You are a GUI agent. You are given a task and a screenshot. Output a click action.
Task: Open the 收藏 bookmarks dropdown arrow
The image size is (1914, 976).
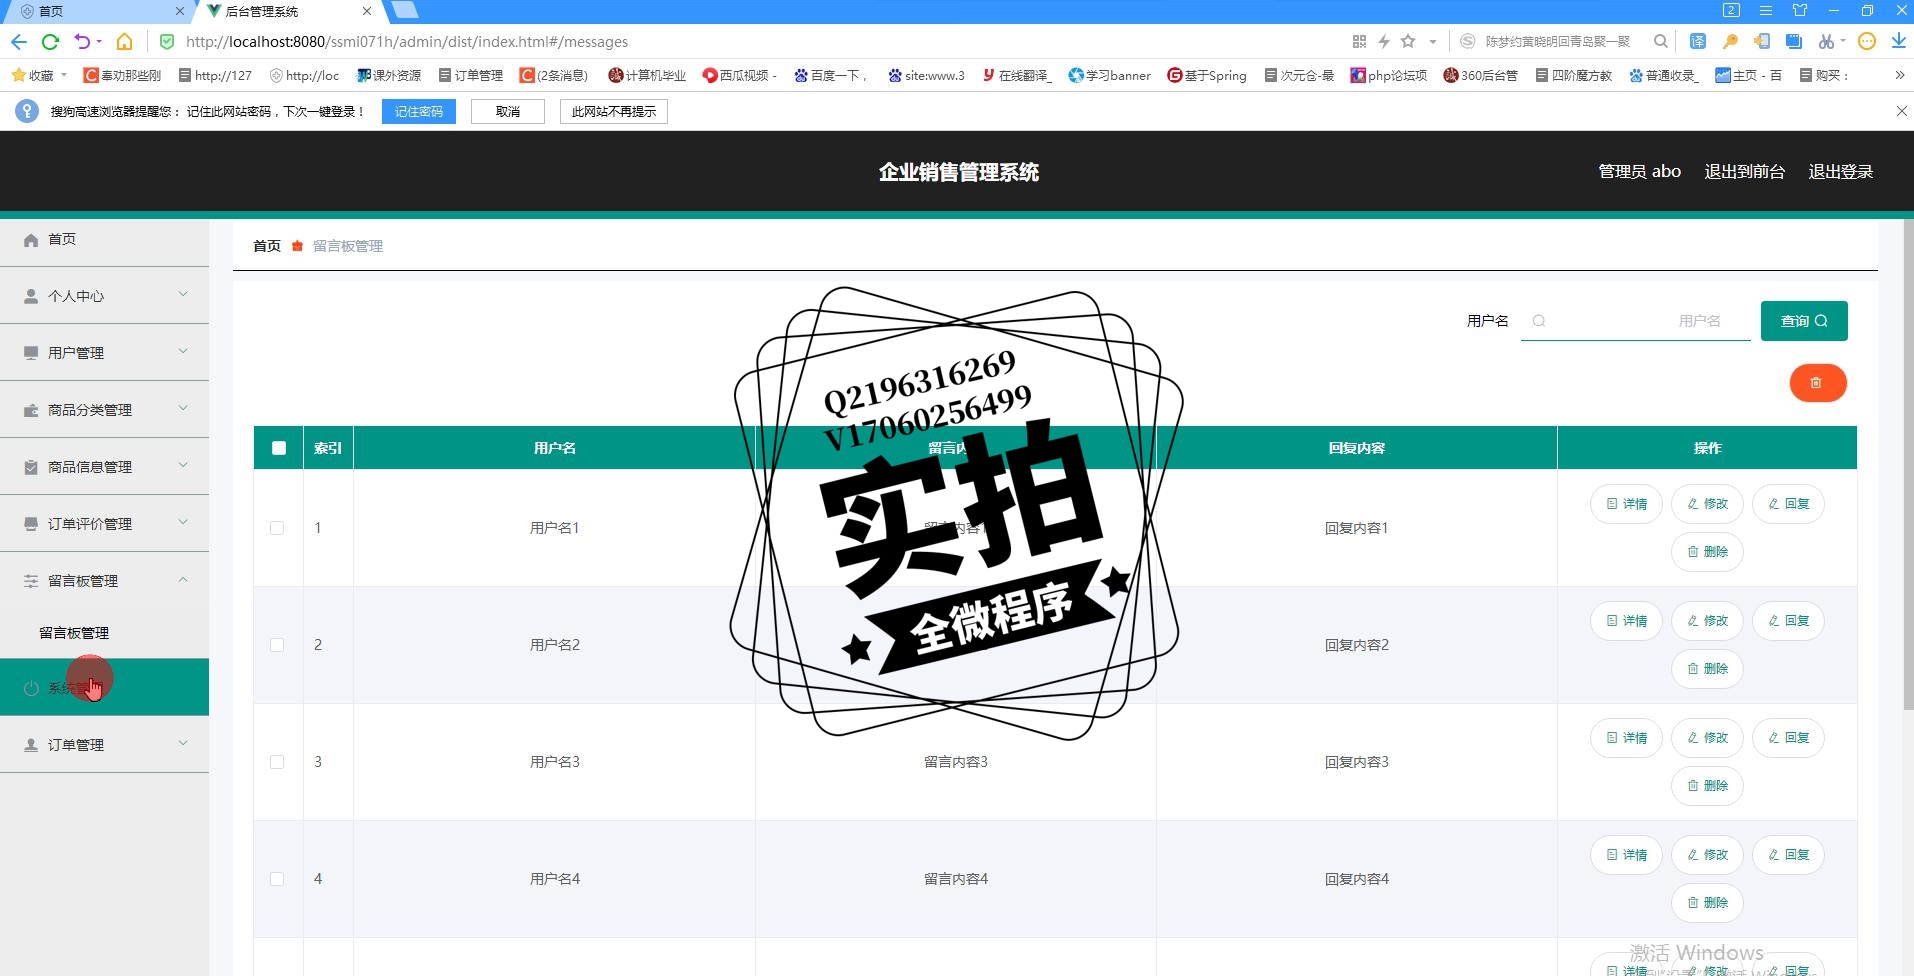[64, 75]
